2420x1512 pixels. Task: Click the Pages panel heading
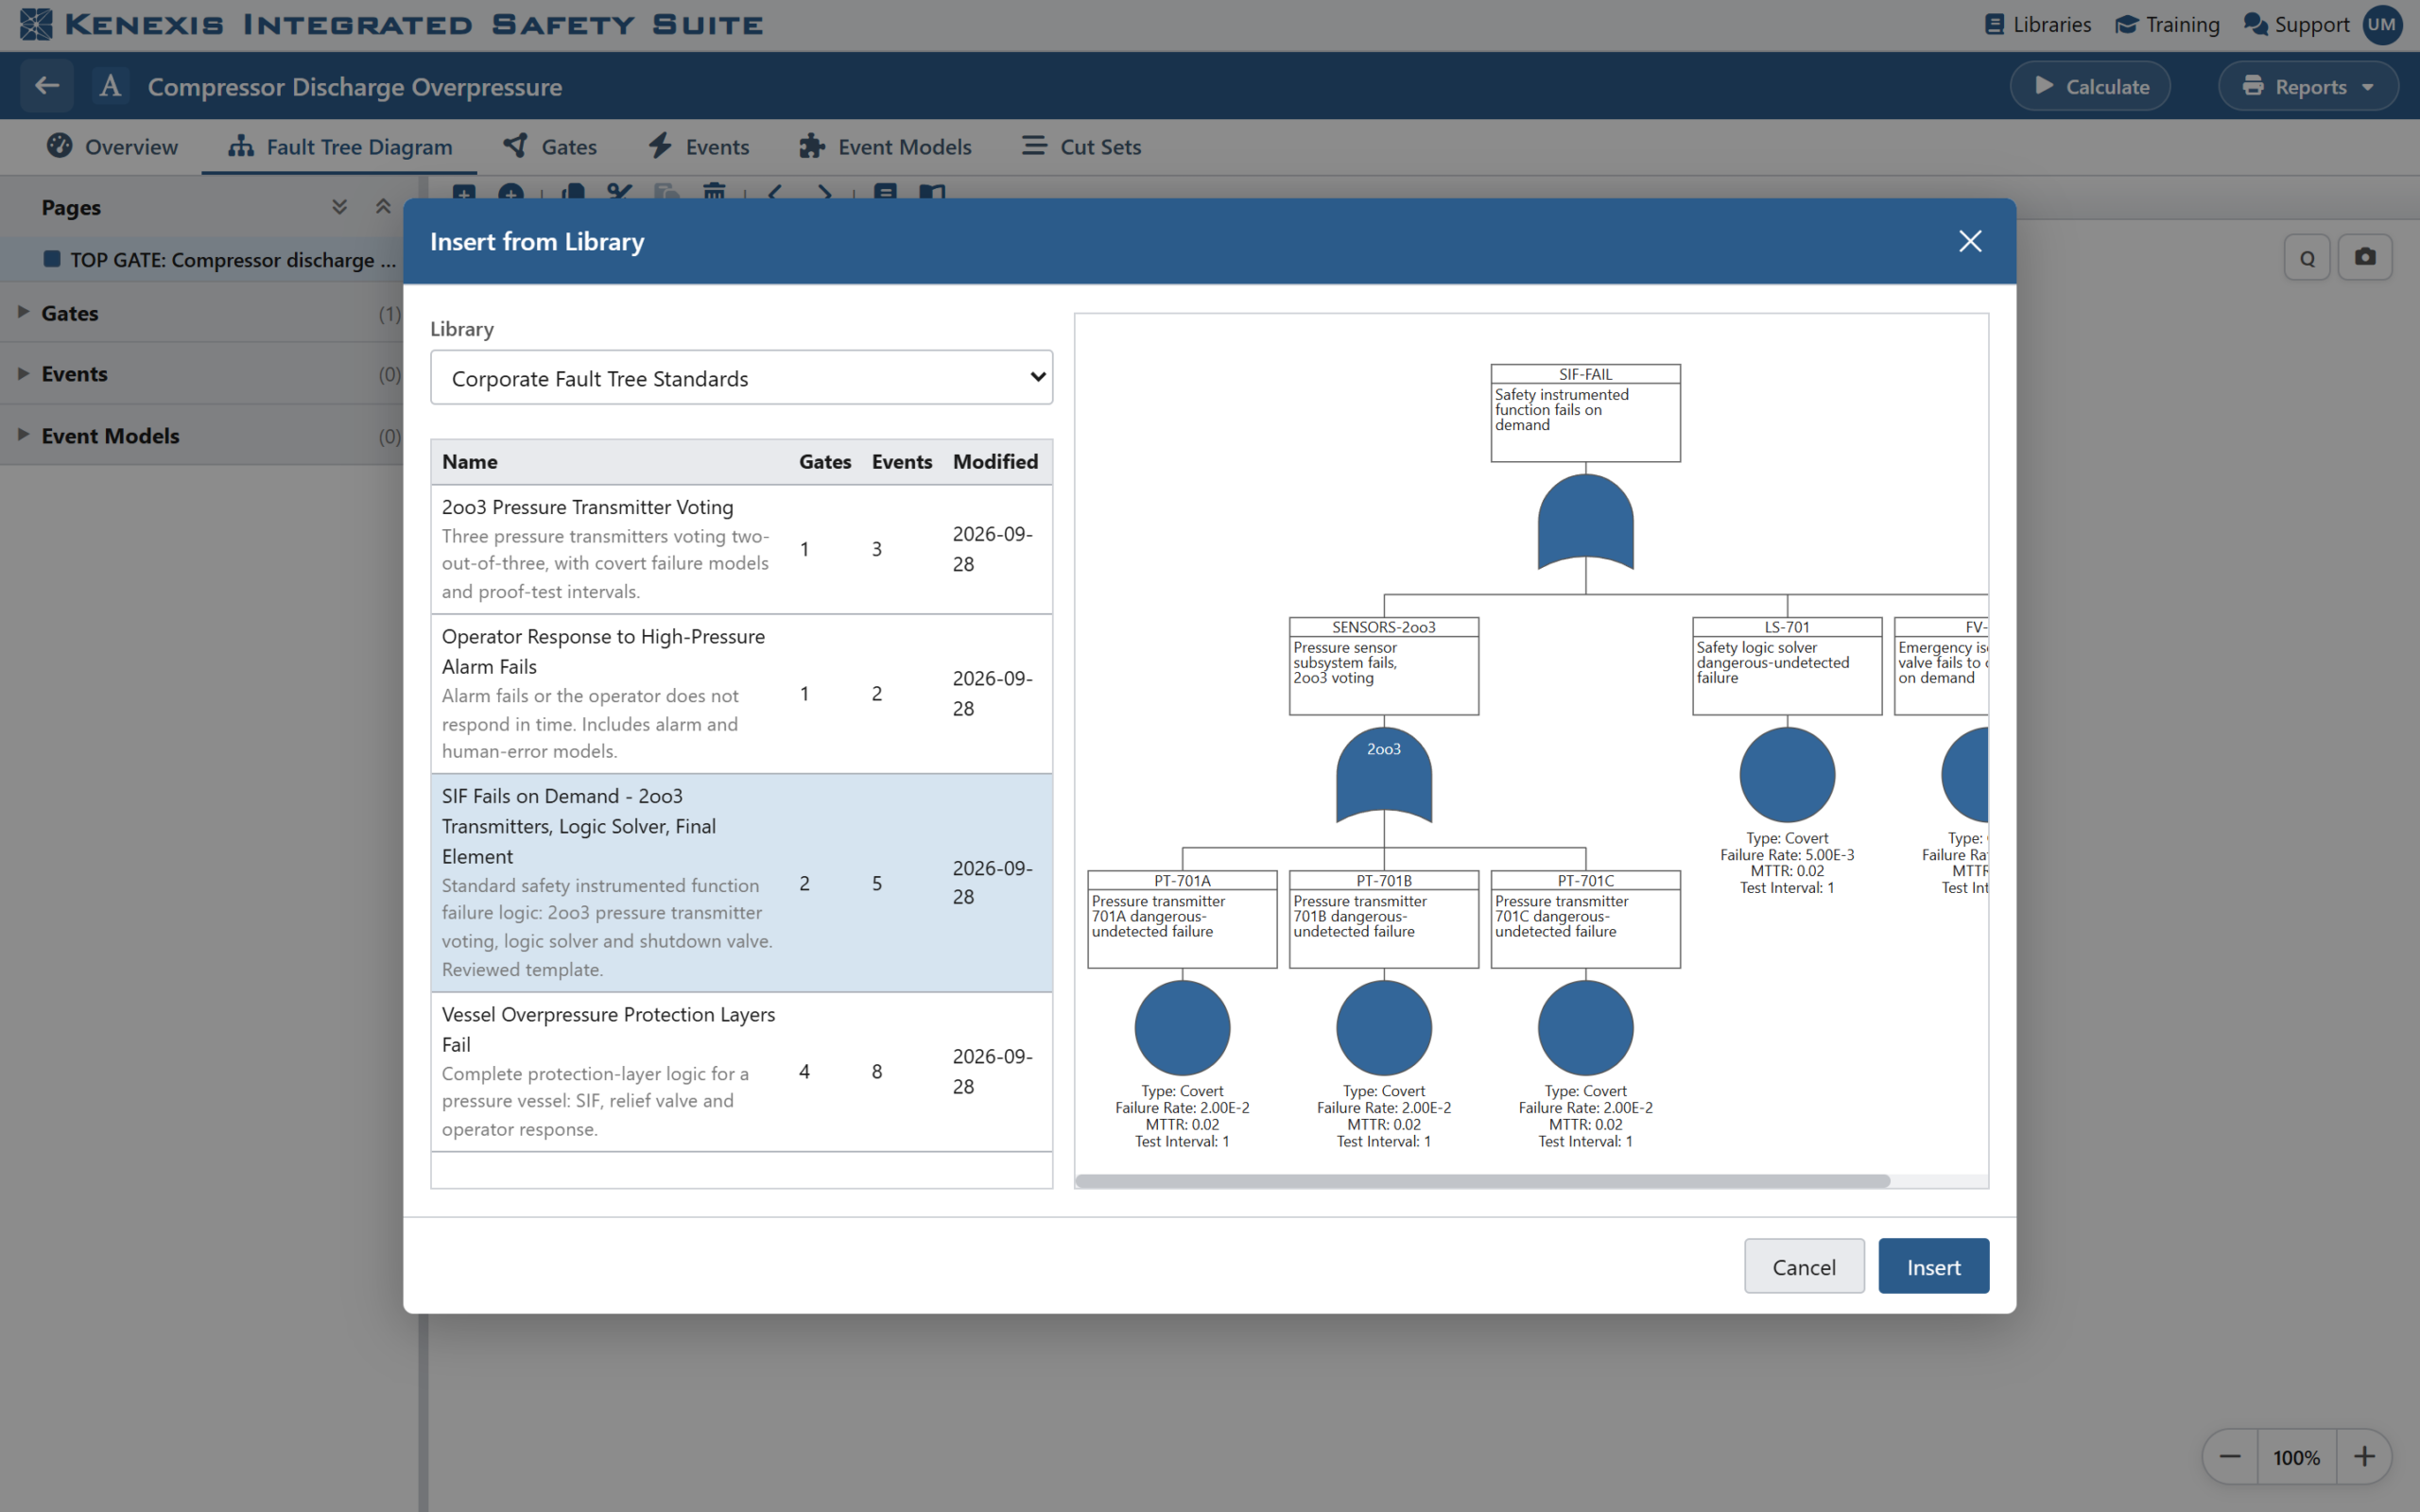71,207
